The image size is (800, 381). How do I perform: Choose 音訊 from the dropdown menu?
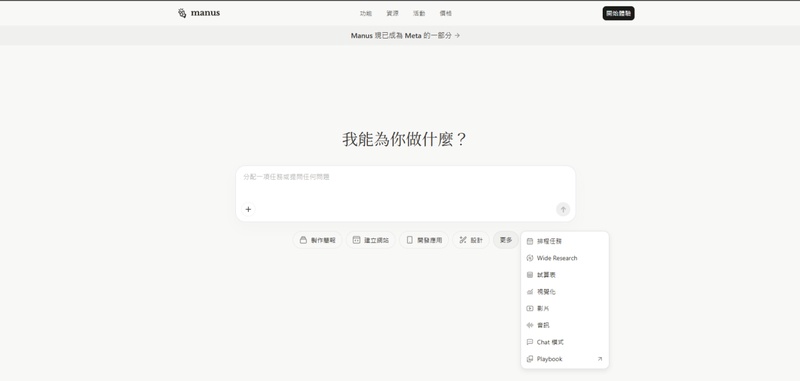pos(565,325)
